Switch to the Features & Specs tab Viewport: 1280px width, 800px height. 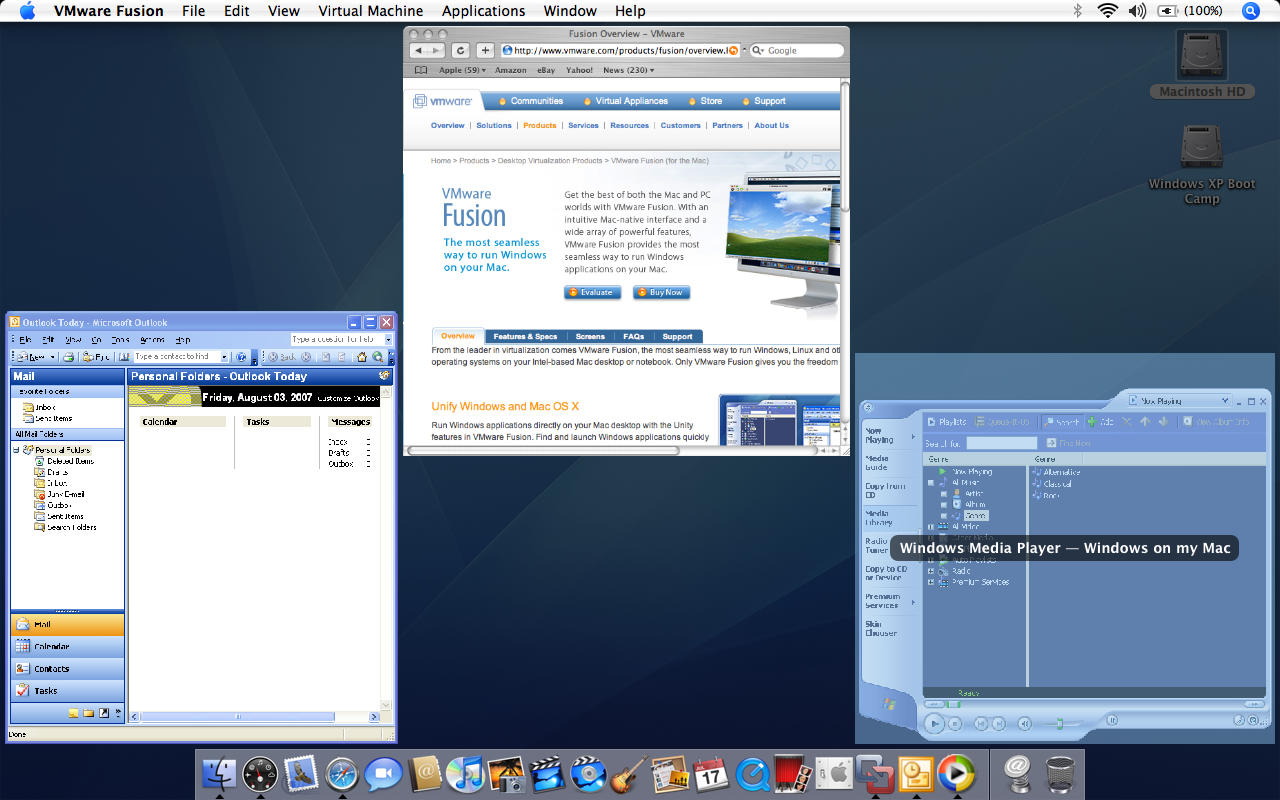[525, 336]
